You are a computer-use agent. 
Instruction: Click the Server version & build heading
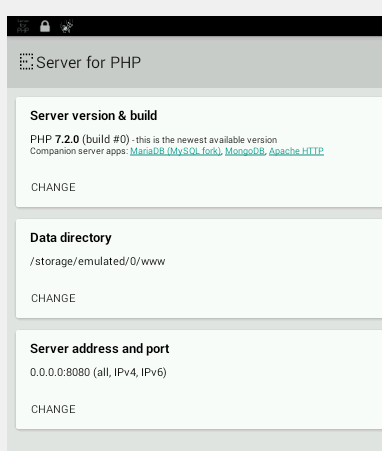click(x=94, y=116)
